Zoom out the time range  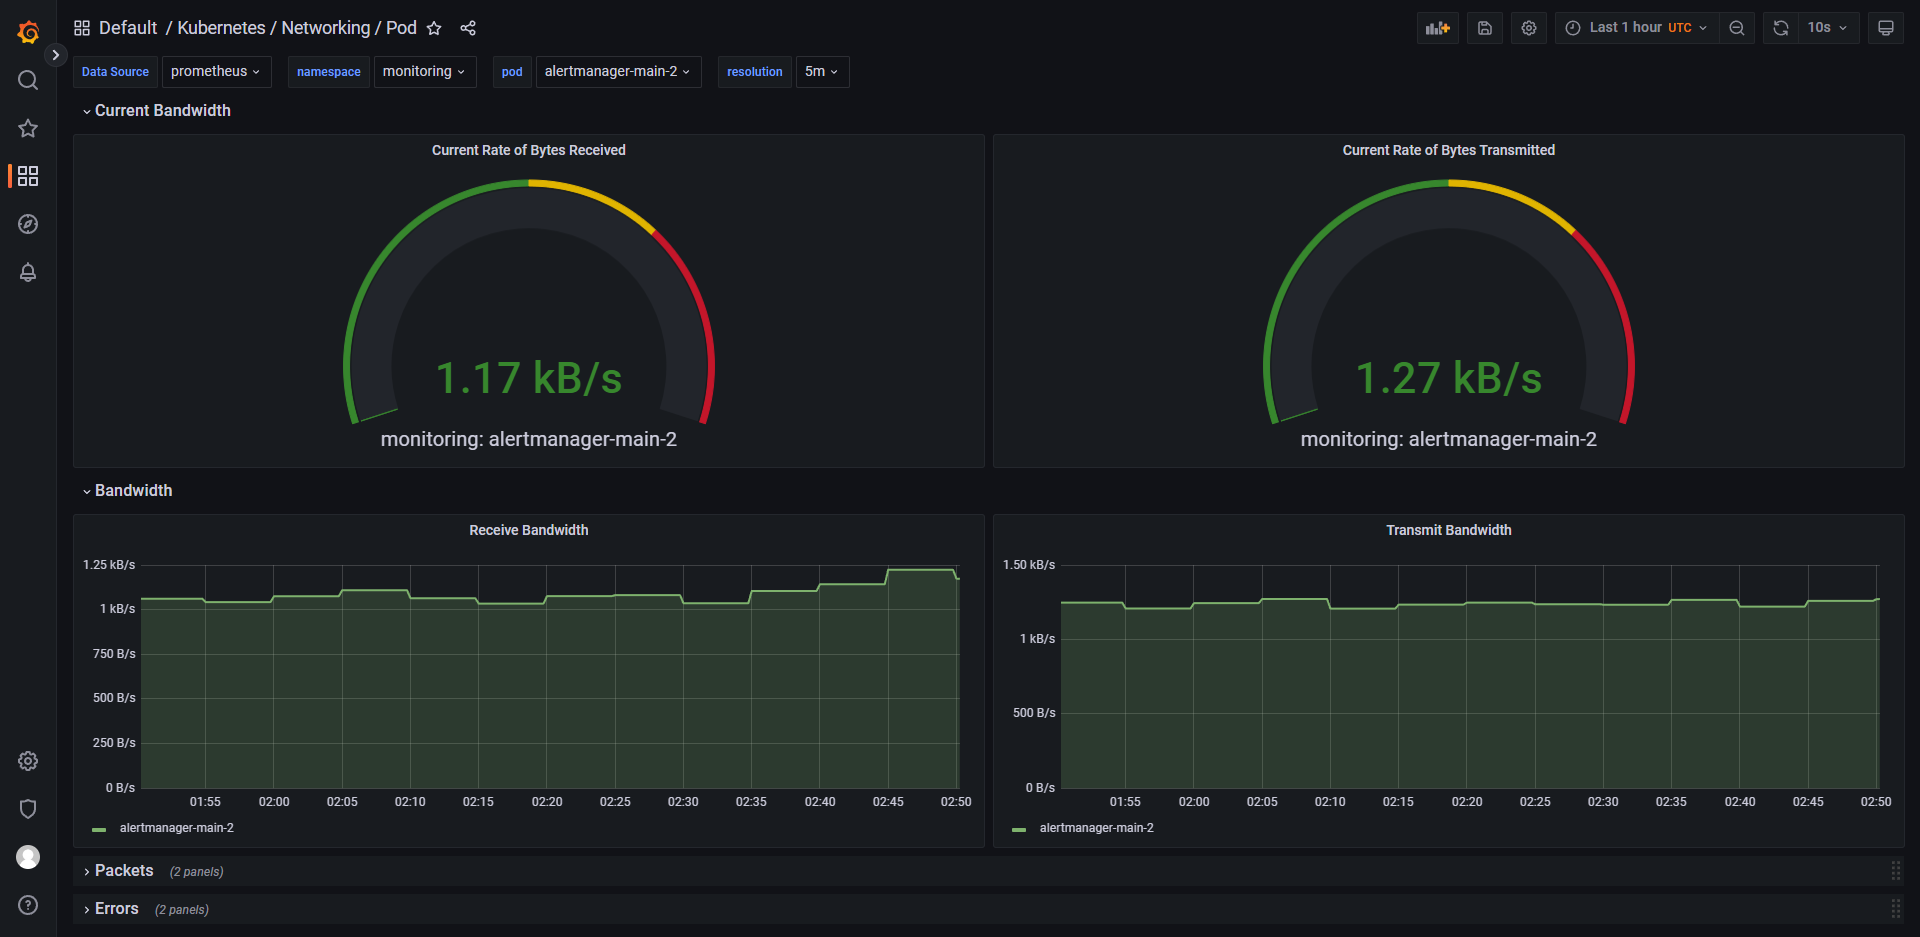pyautogui.click(x=1737, y=28)
